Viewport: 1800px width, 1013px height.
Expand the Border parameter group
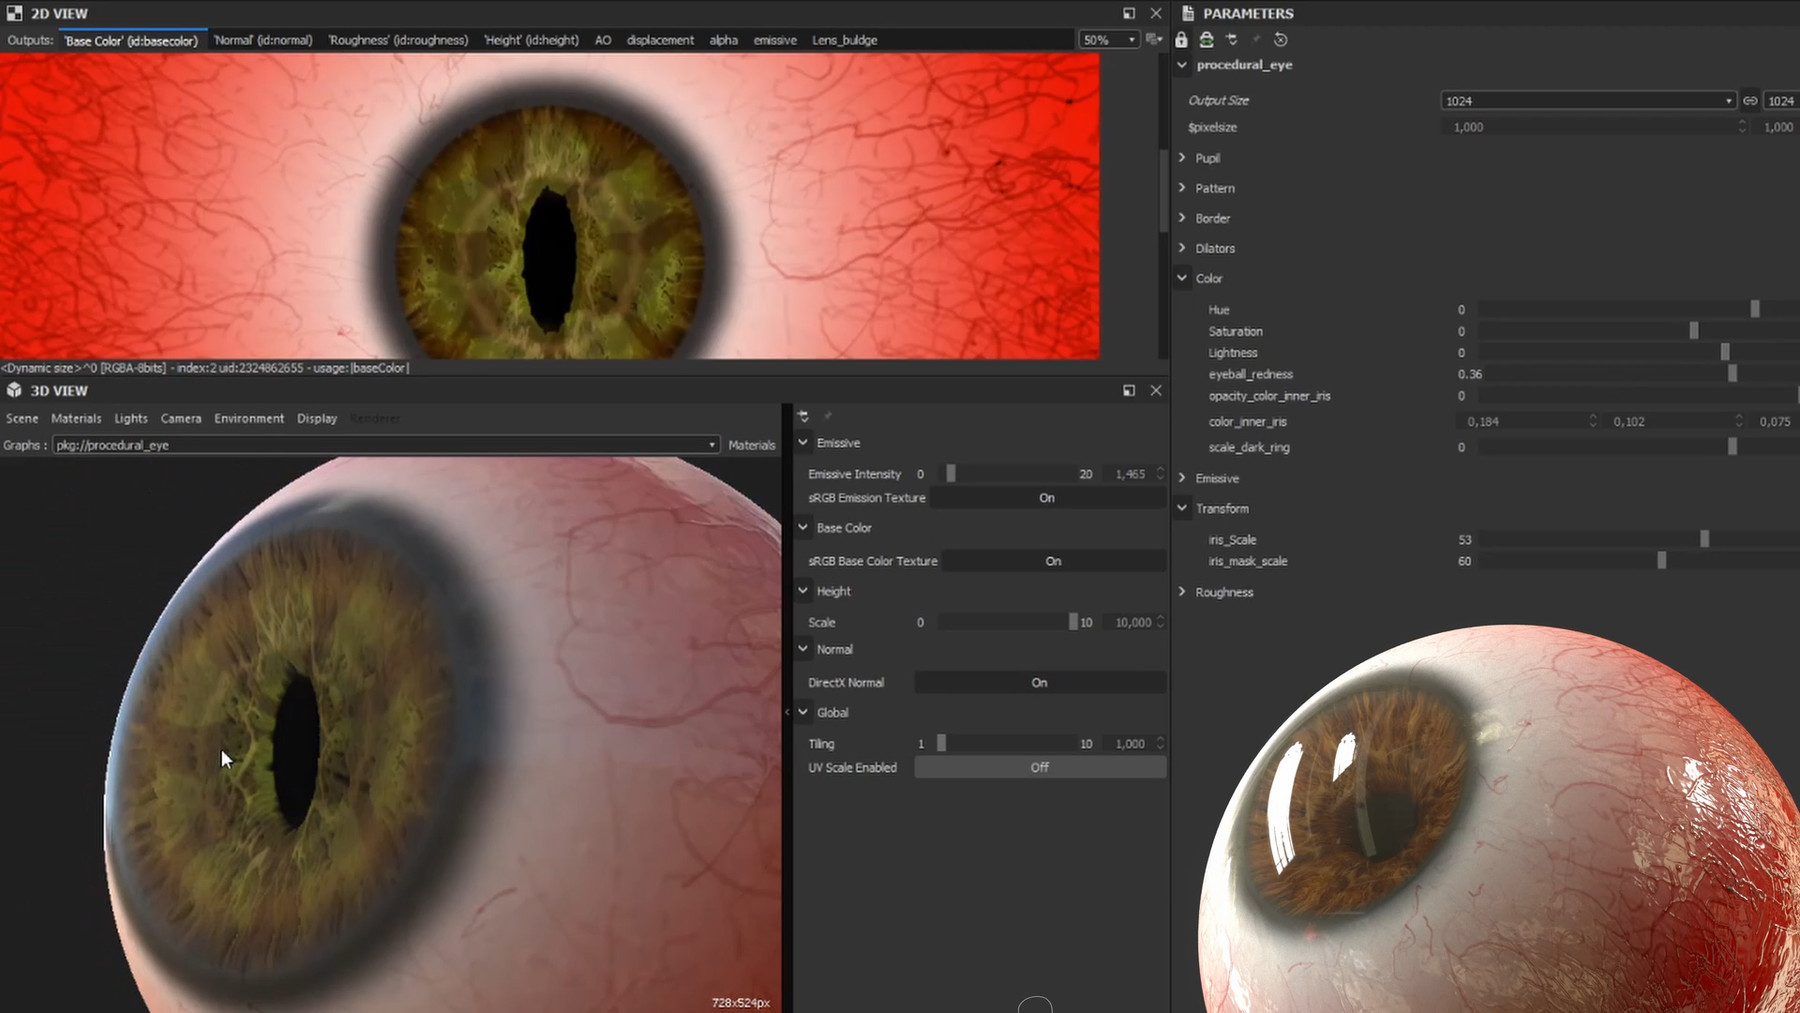1182,218
